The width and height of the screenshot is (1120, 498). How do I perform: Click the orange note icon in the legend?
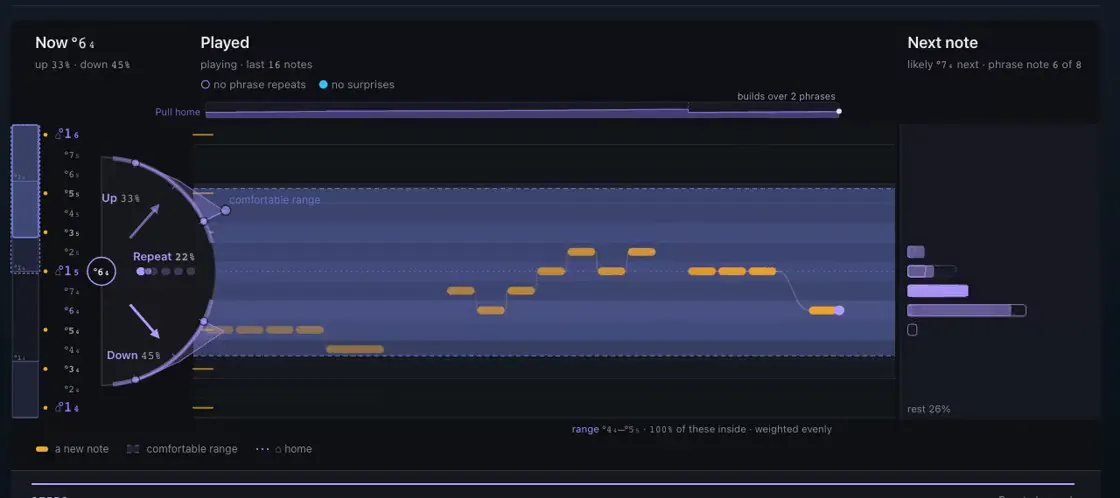[42, 449]
